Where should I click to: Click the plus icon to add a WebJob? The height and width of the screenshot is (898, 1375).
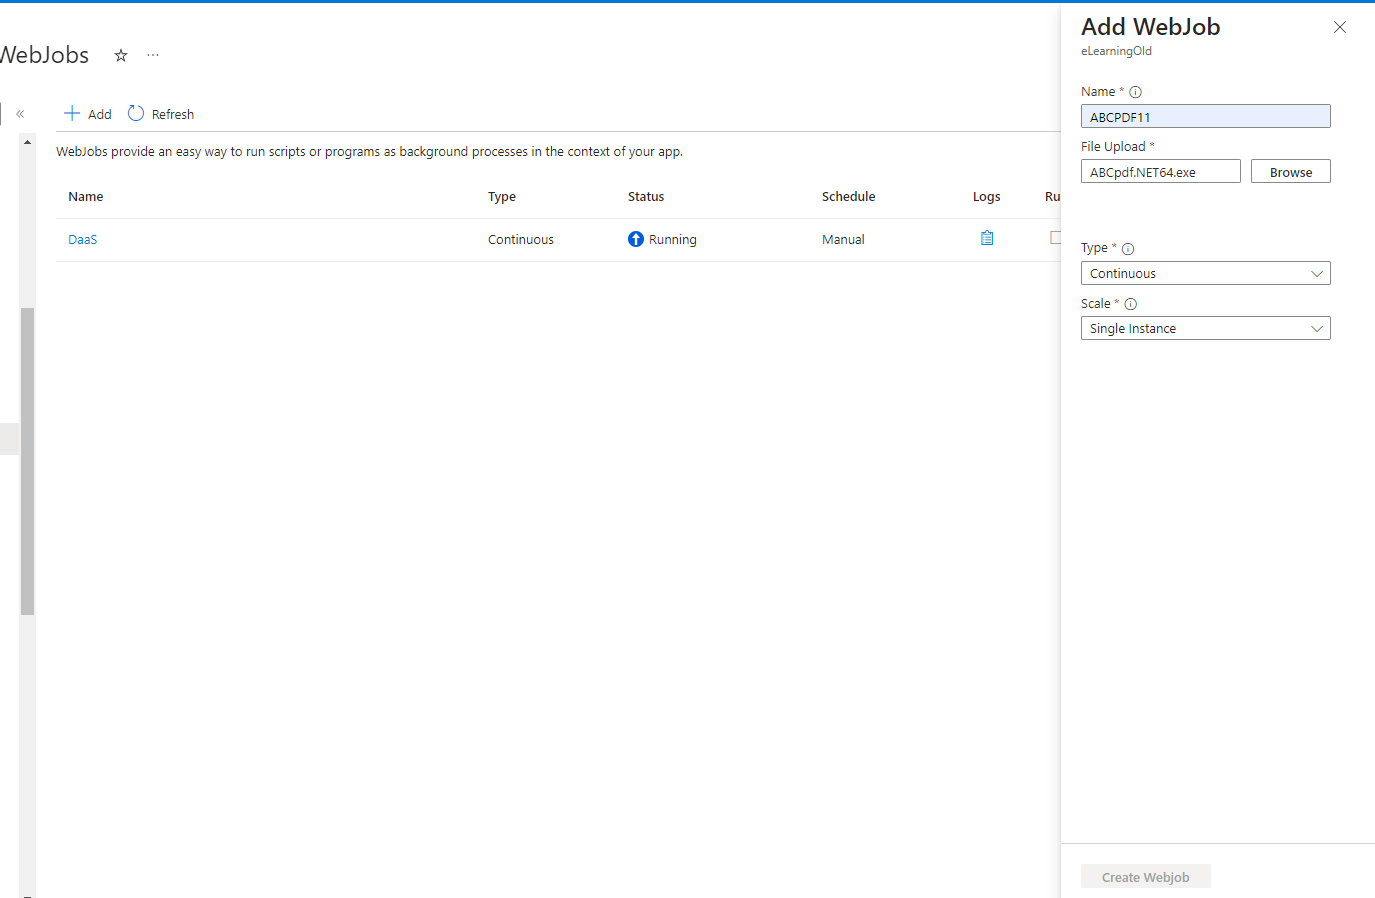70,113
